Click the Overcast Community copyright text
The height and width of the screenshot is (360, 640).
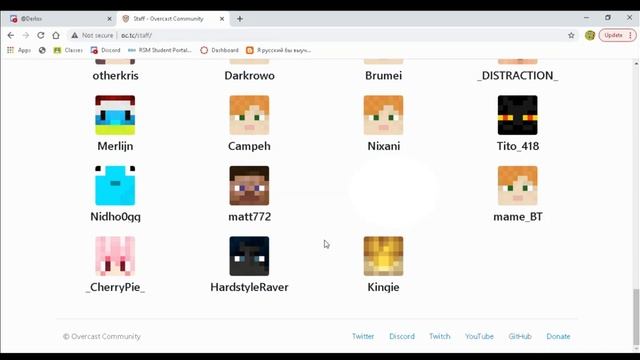coord(102,336)
